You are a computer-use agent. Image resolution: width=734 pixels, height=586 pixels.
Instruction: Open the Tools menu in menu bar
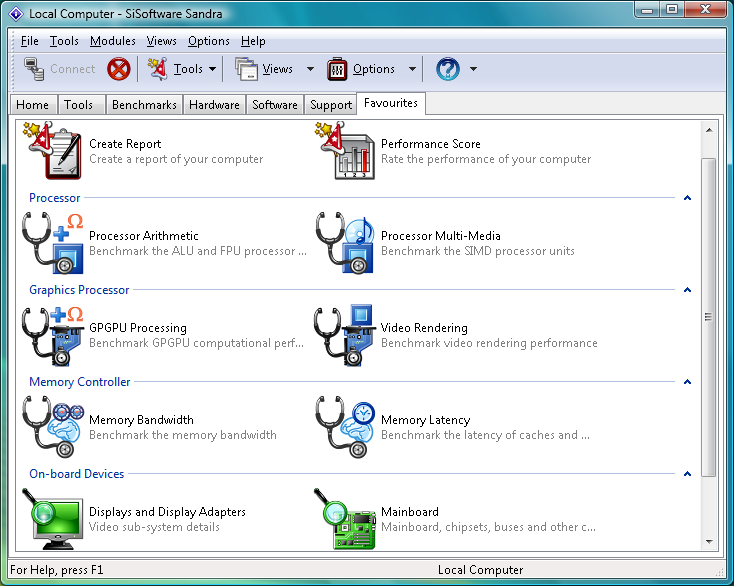coord(64,41)
